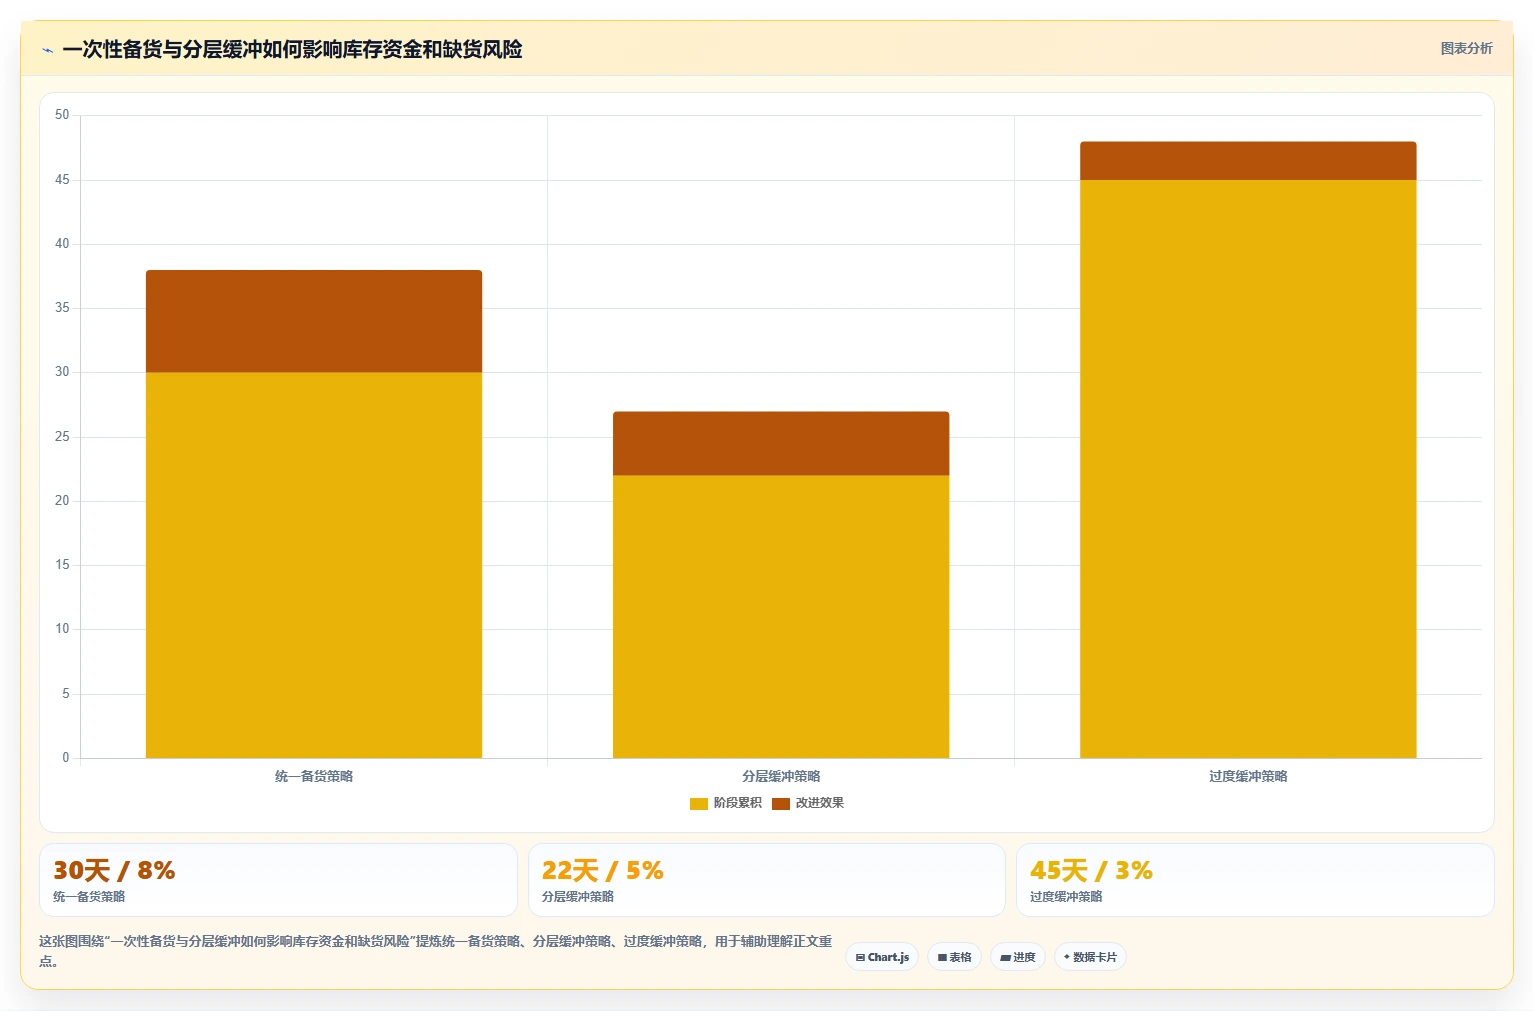This screenshot has height=1011, width=1534.
Task: Click the description text beginning 这张图围绕
Action: tap(435, 951)
